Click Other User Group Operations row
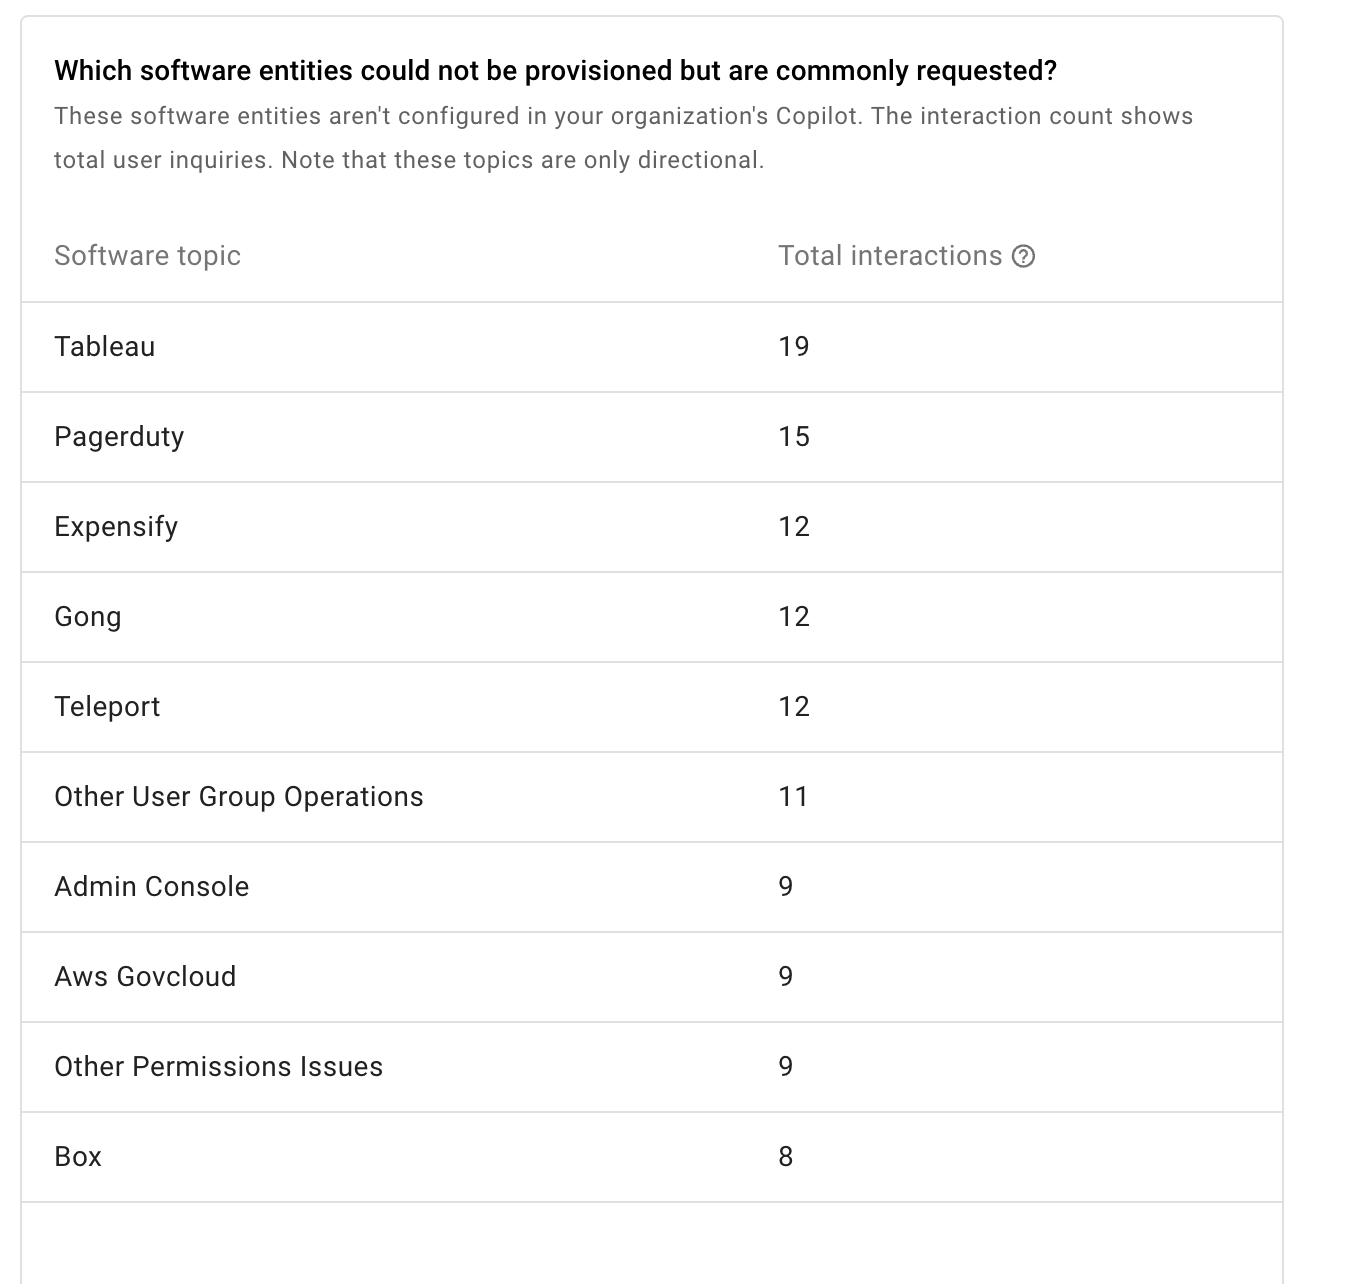The height and width of the screenshot is (1284, 1350). [x=652, y=797]
